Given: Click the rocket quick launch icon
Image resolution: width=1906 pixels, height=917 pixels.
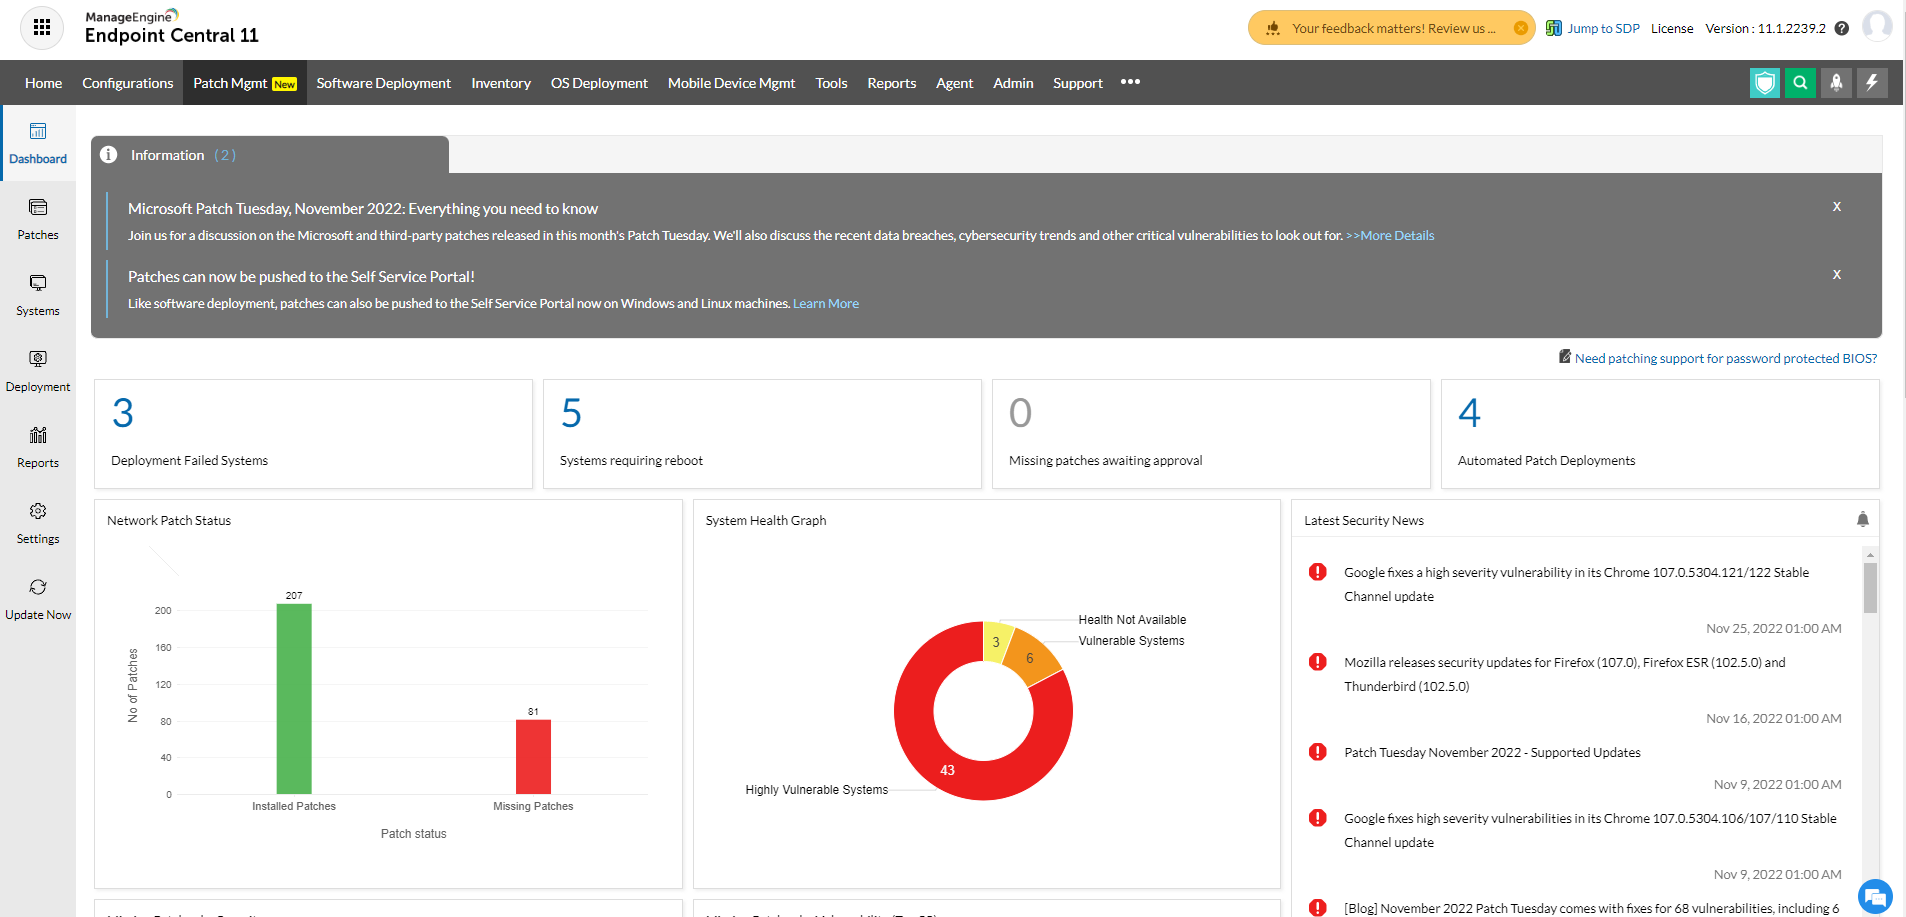Looking at the screenshot, I should point(1836,83).
